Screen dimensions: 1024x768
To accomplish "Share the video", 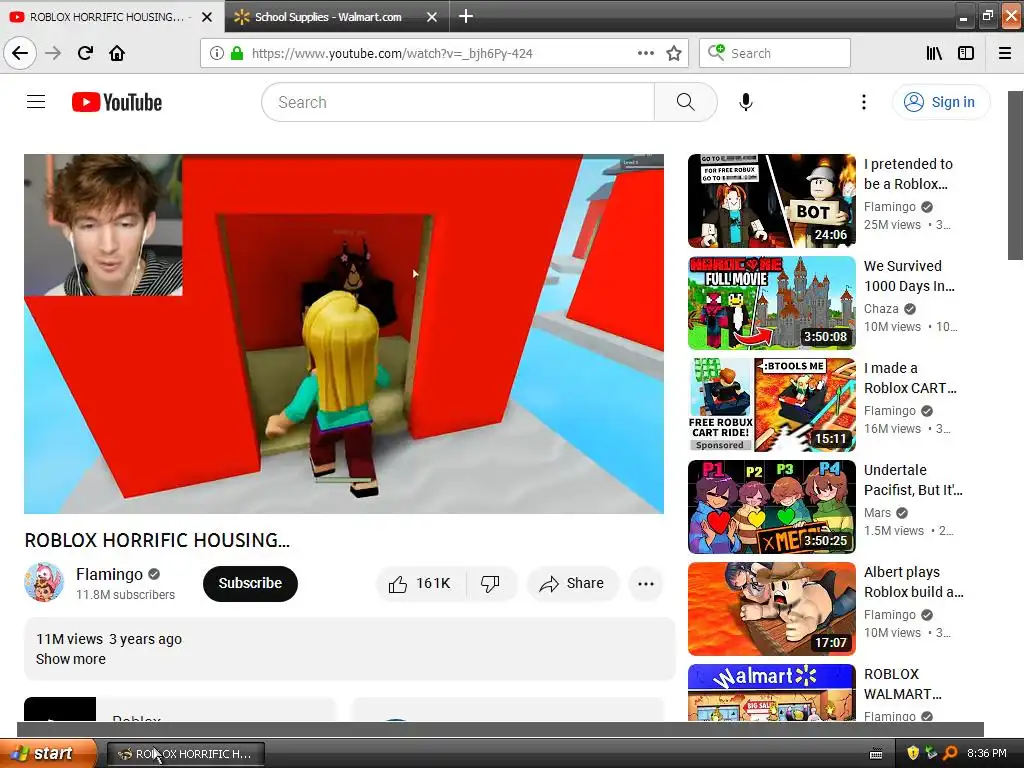I will [571, 583].
